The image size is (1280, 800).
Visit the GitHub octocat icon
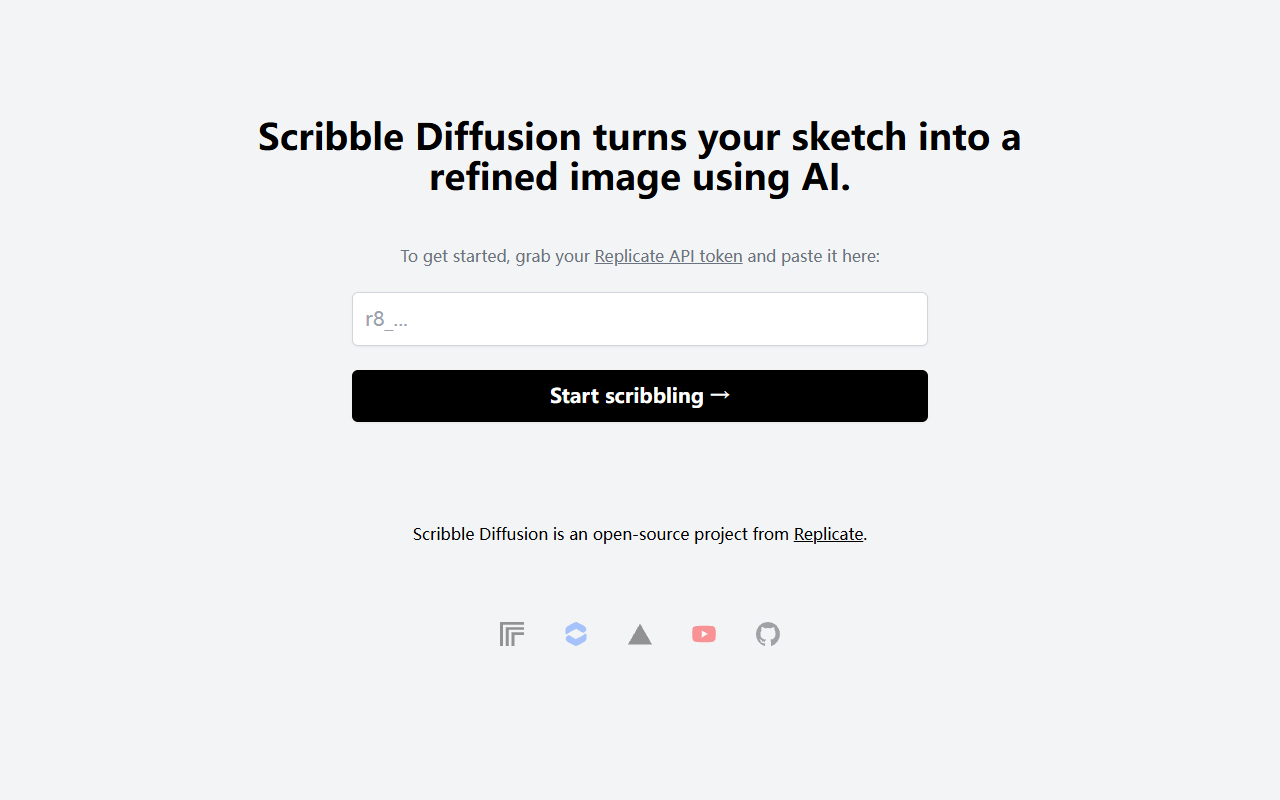tap(768, 634)
